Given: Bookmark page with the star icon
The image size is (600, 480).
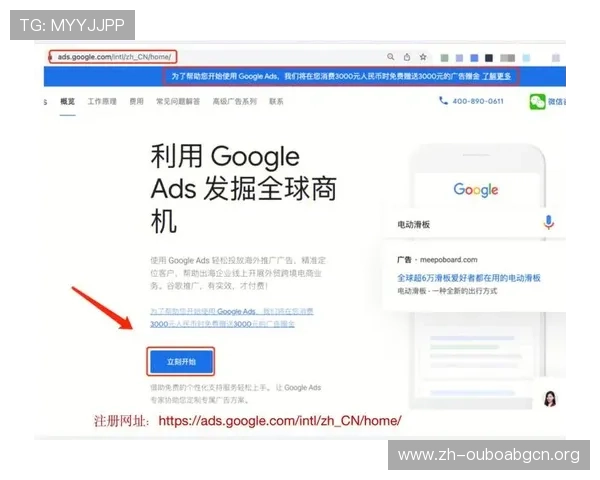Looking at the screenshot, I should click(x=423, y=57).
